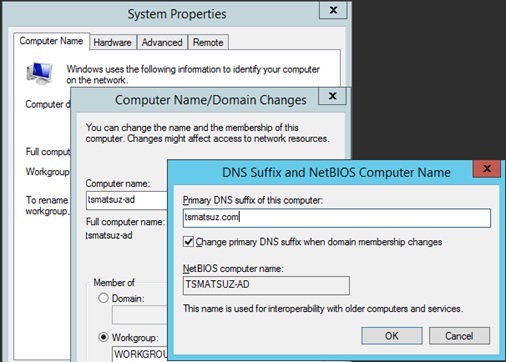Close the DNS Suffix dialog

point(487,169)
